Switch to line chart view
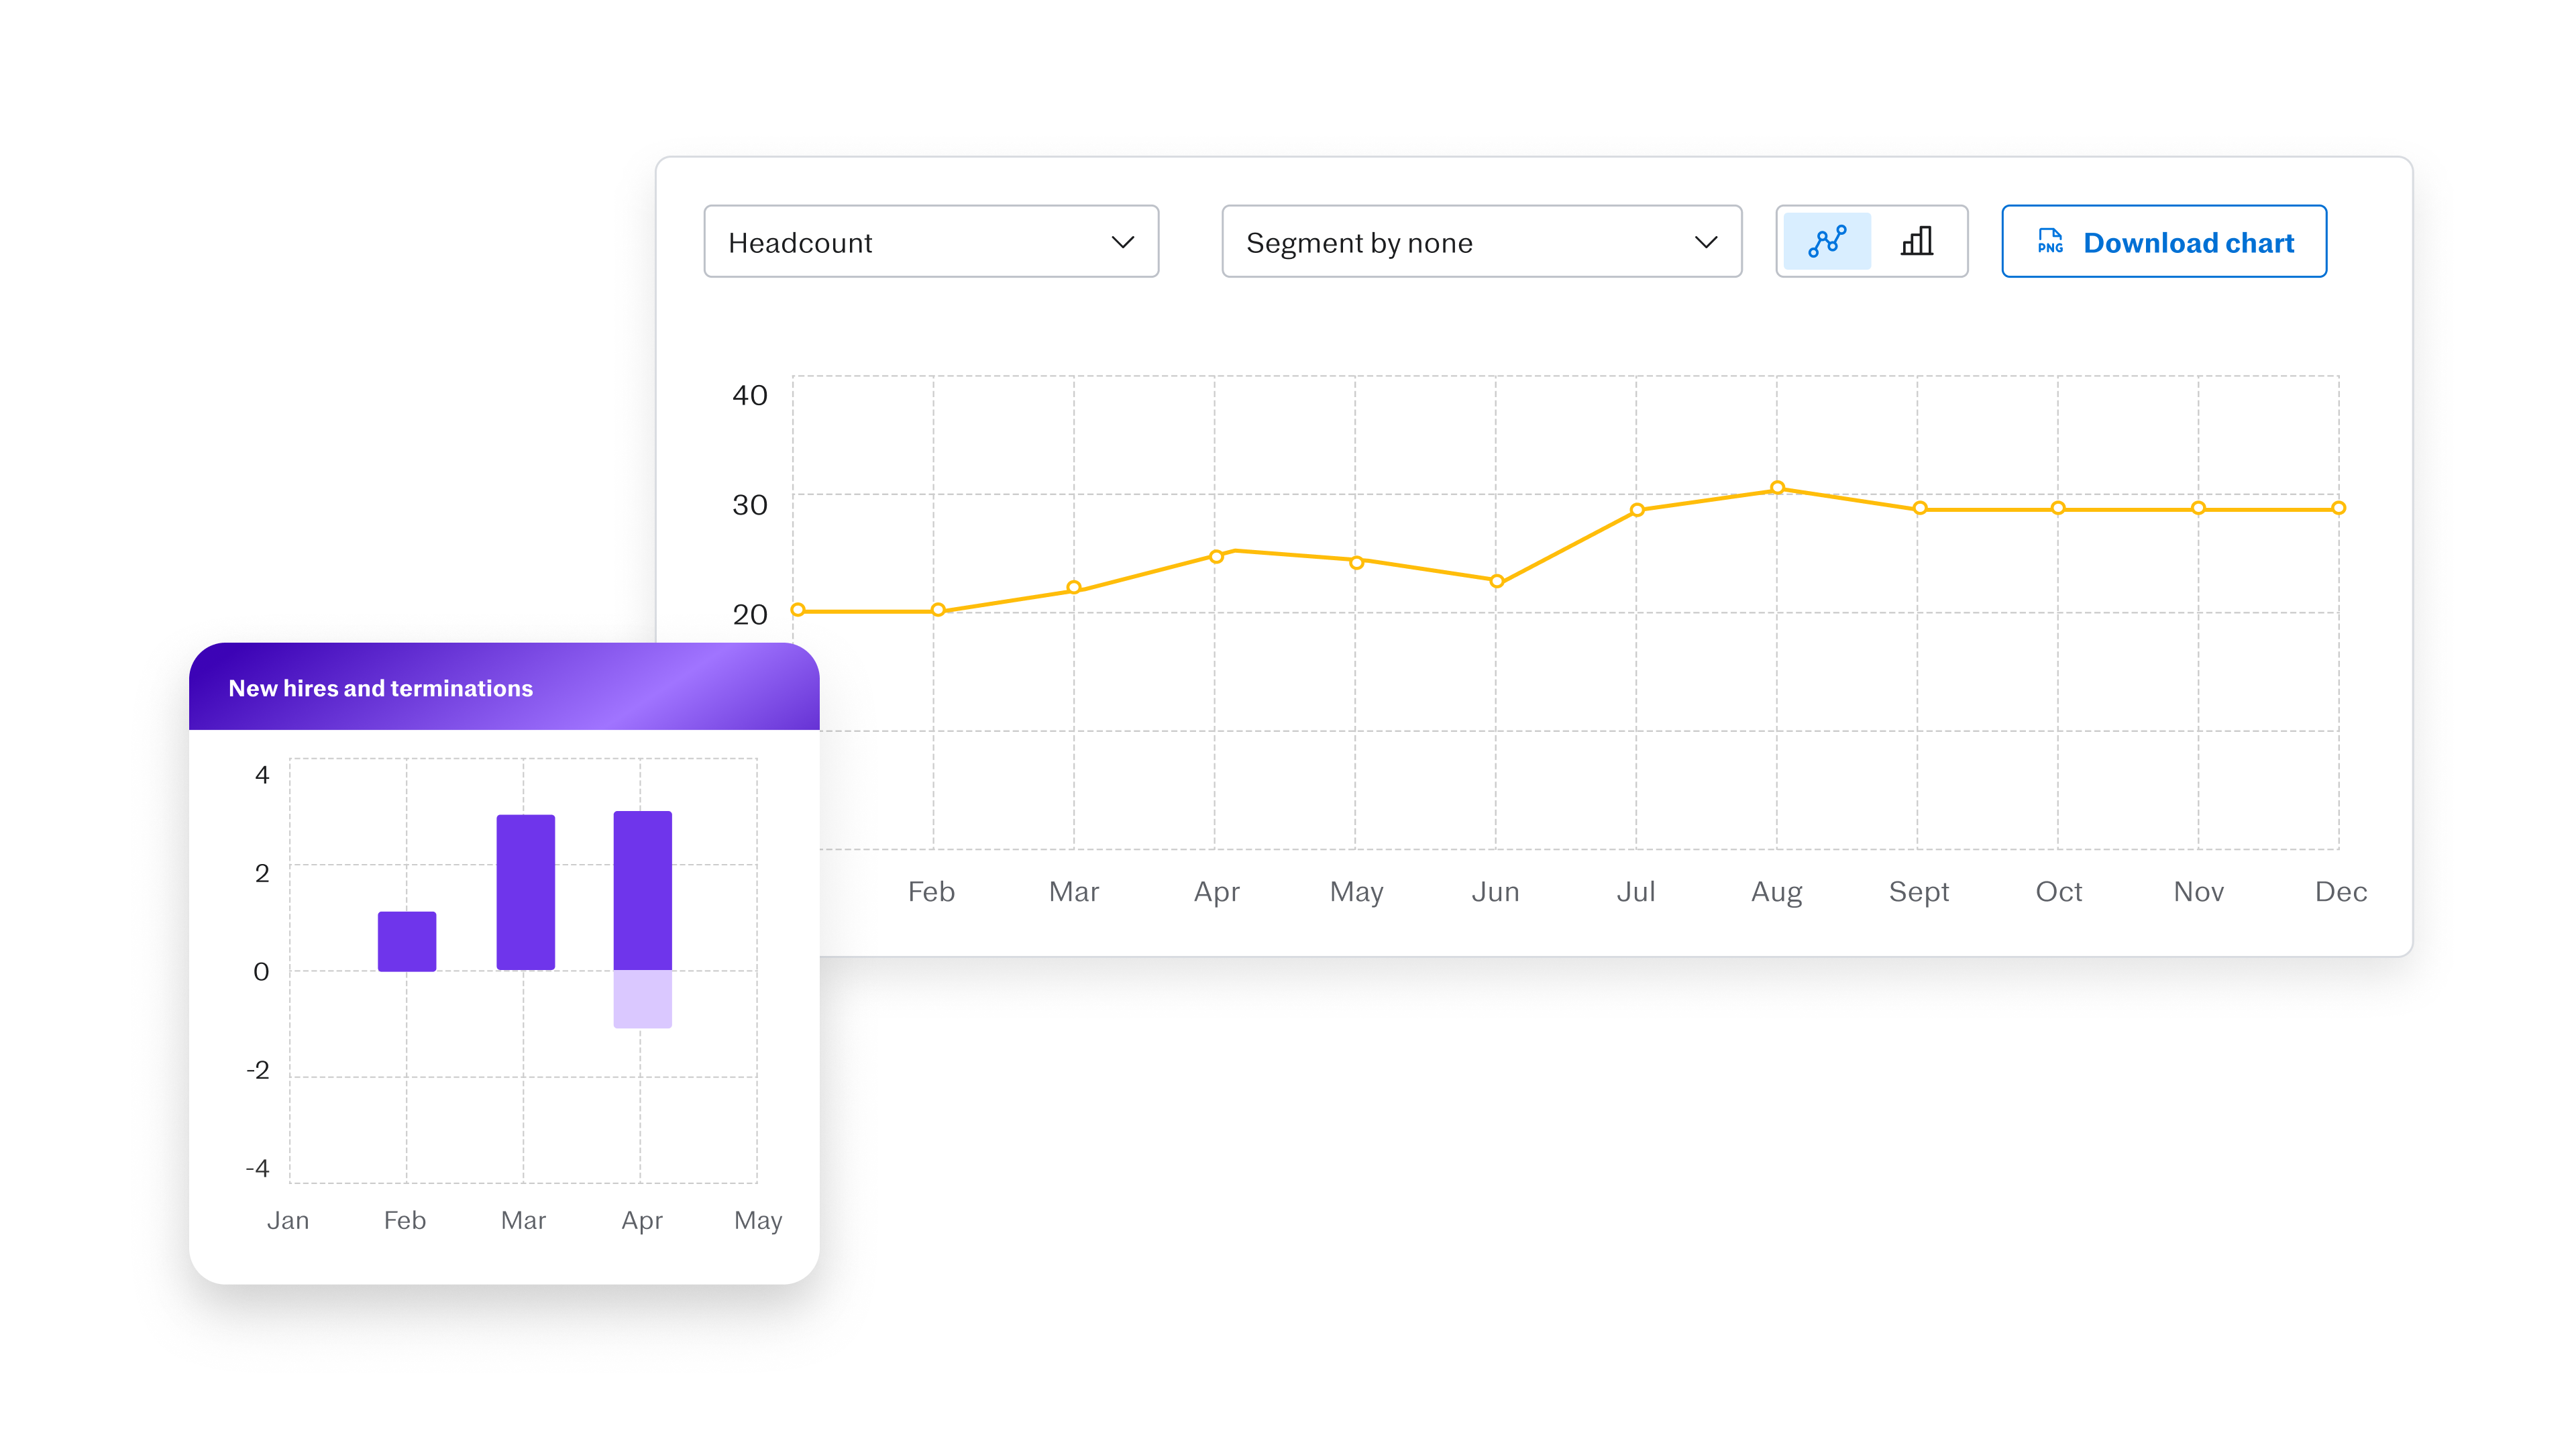The height and width of the screenshot is (1449, 2576). (1827, 242)
